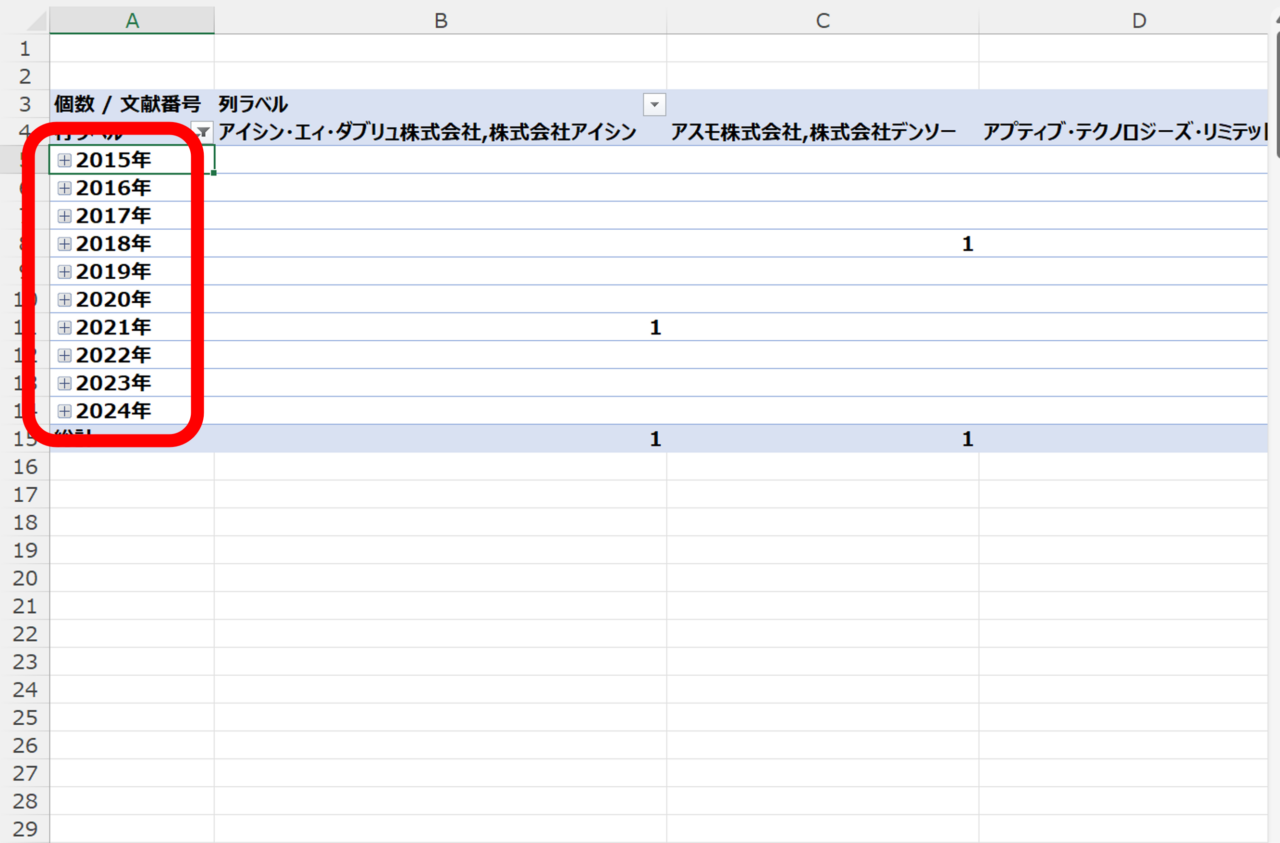This screenshot has height=843, width=1280.
Task: Select row 29 header
Action: pyautogui.click(x=25, y=830)
